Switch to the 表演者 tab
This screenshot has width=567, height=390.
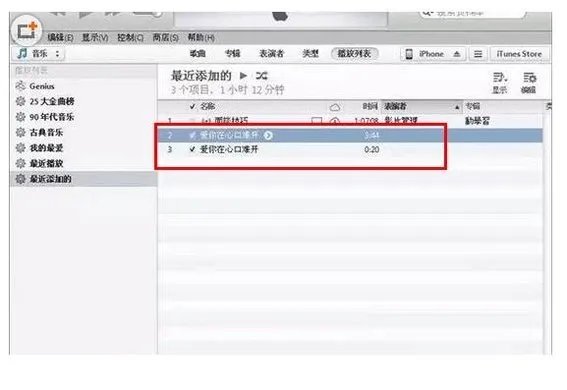(x=272, y=54)
